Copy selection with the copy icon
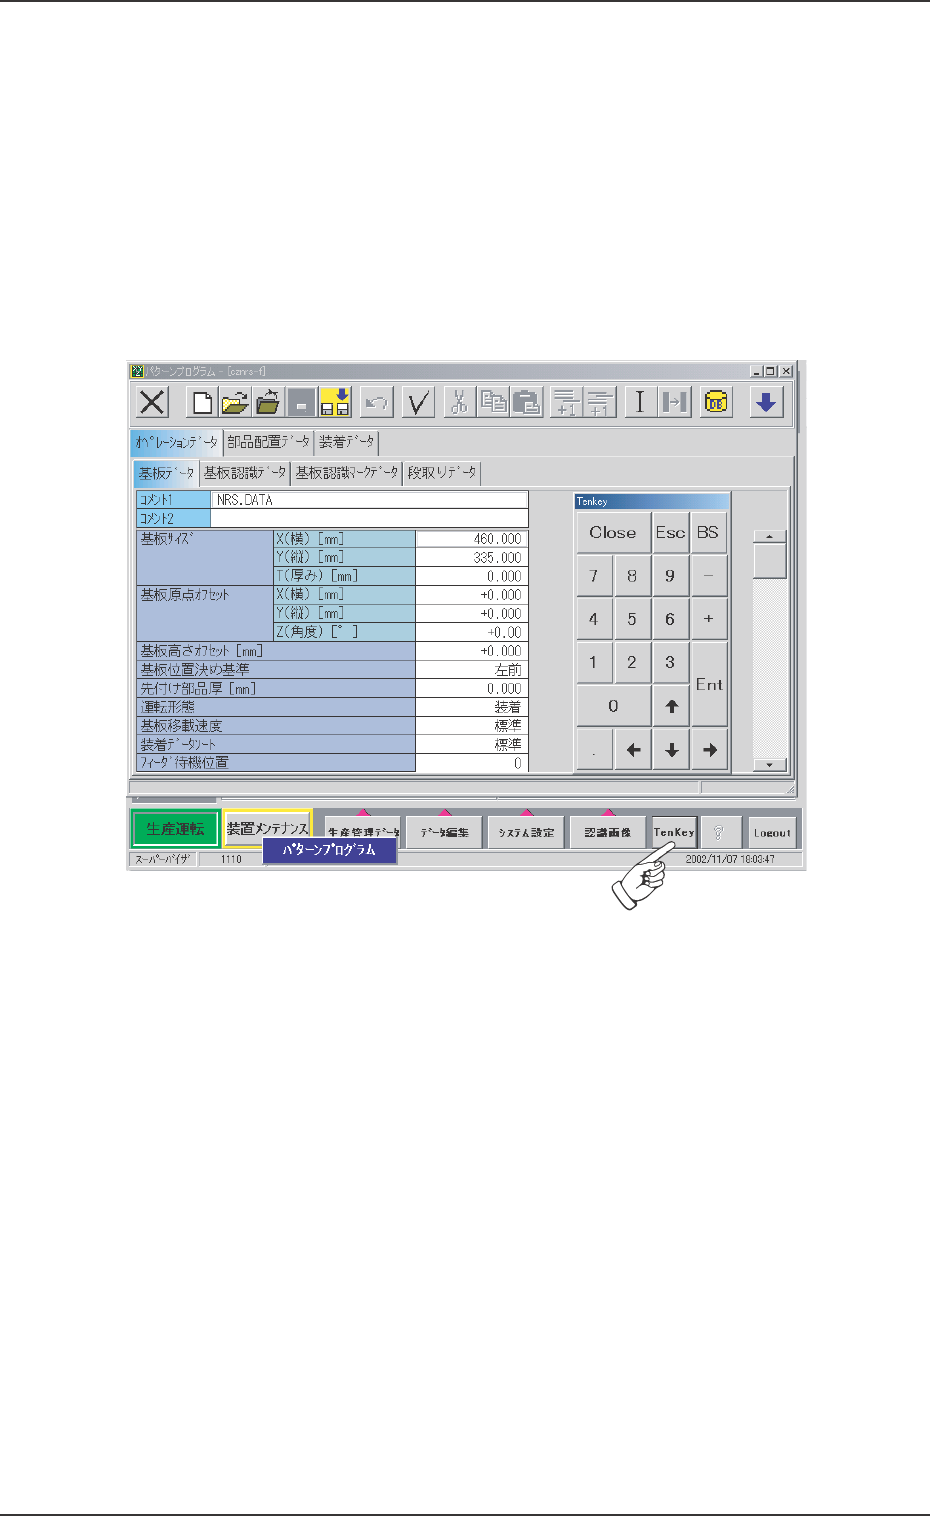Screen dimensions: 930x1516 click(x=492, y=403)
